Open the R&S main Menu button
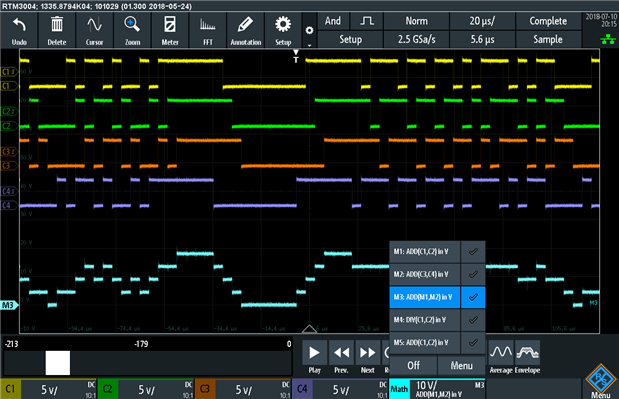 pyautogui.click(x=600, y=381)
